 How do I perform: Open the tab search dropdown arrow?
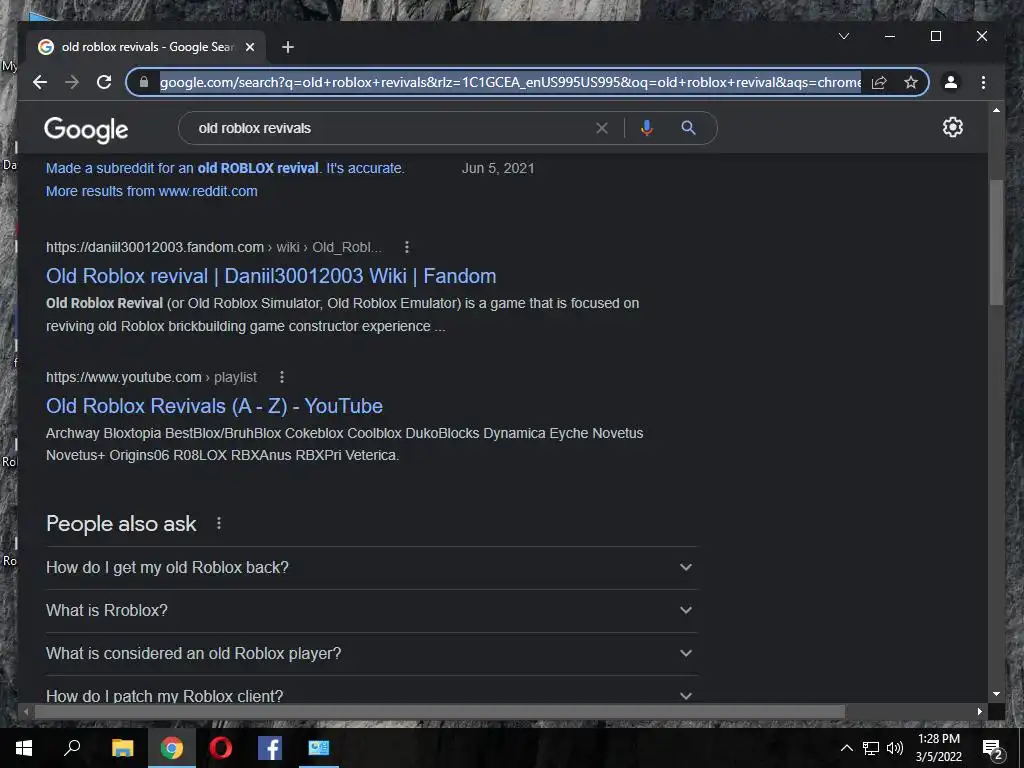pos(844,36)
